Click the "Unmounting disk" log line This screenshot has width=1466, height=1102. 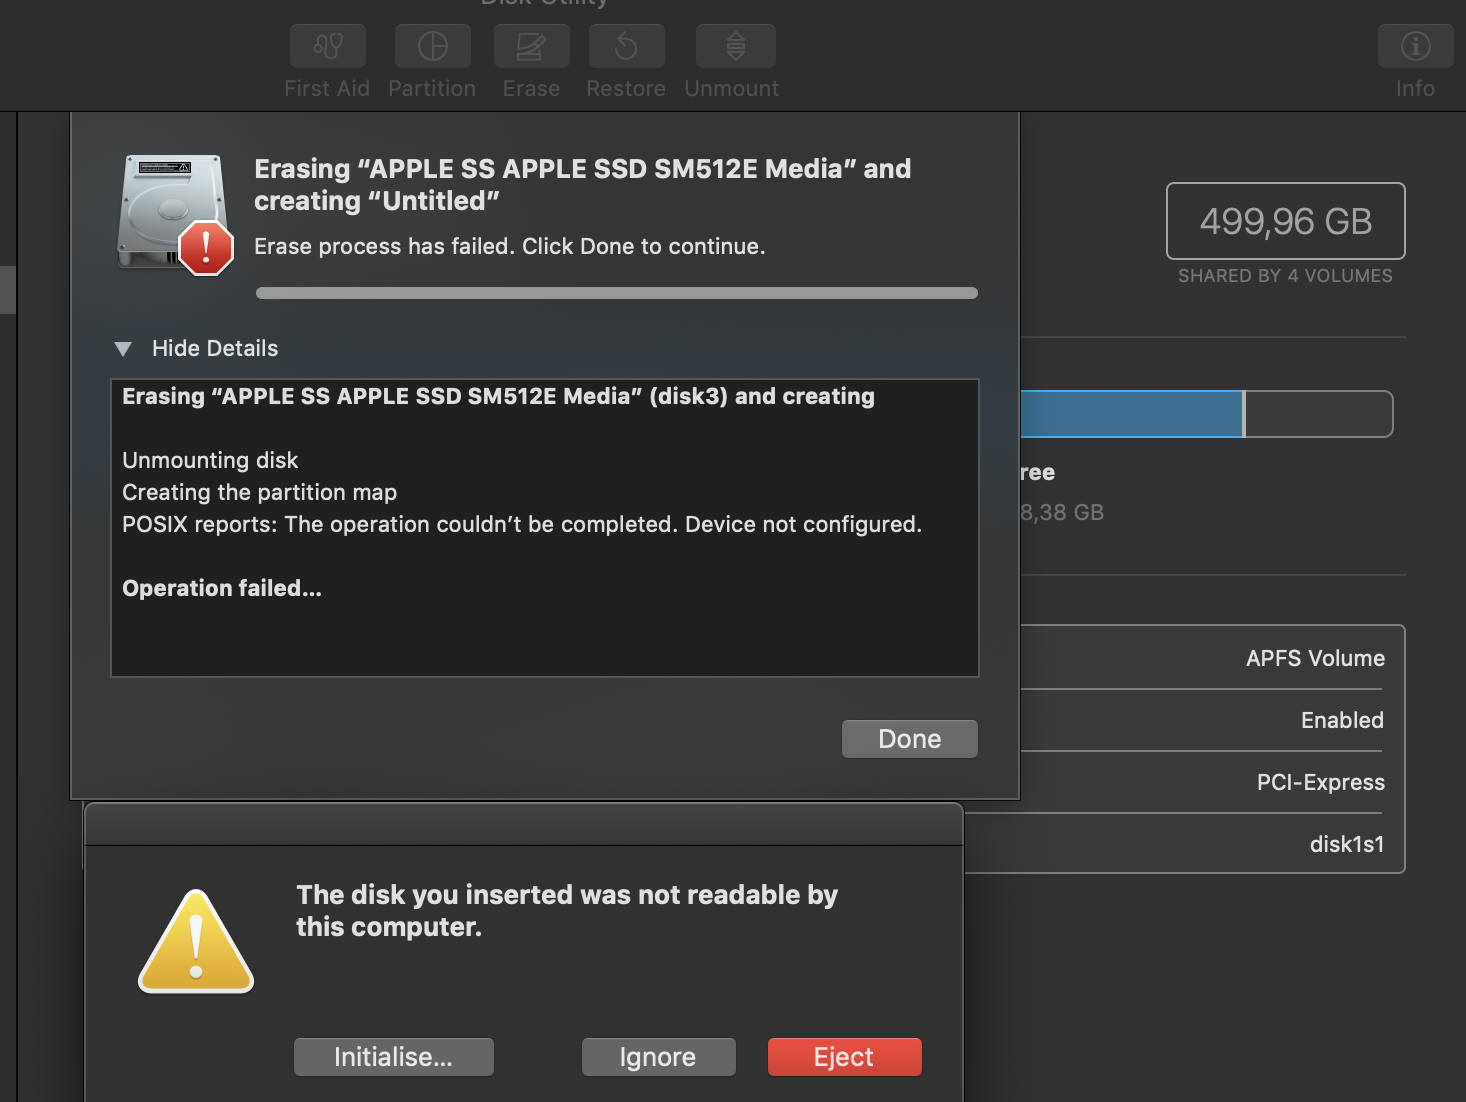[210, 460]
